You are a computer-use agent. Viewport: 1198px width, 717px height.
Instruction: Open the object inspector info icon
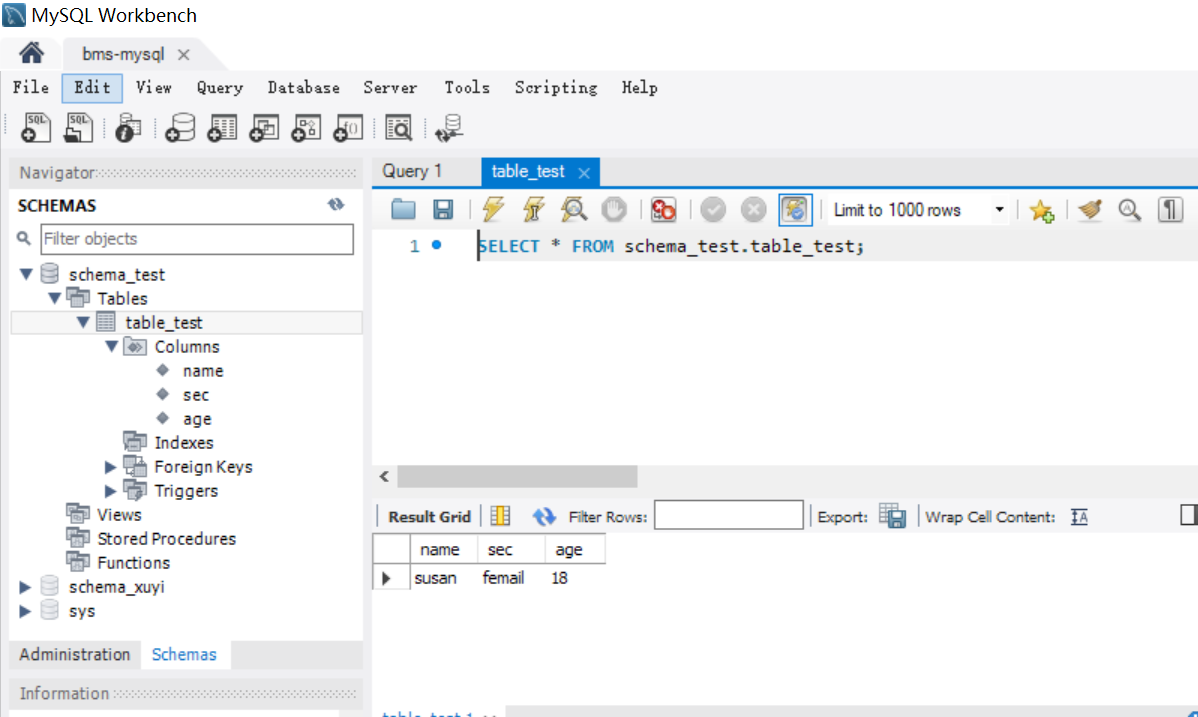[x=129, y=127]
